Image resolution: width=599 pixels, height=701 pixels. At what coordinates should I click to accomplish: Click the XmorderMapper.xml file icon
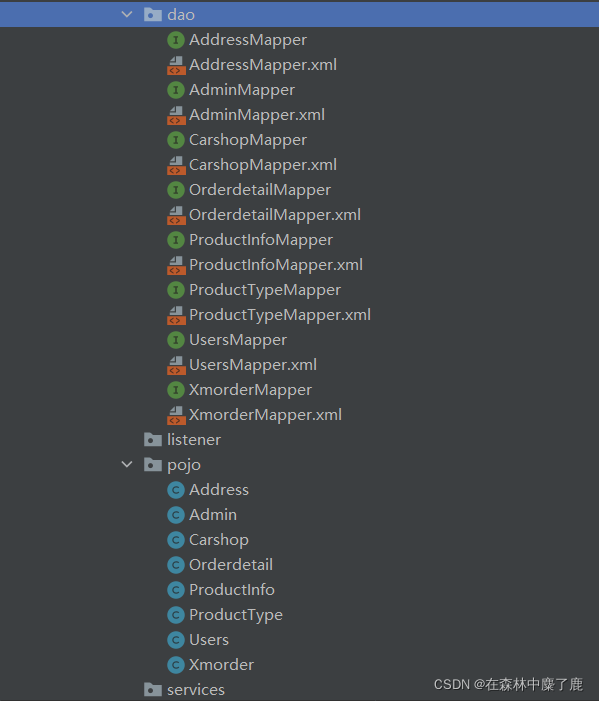[176, 415]
